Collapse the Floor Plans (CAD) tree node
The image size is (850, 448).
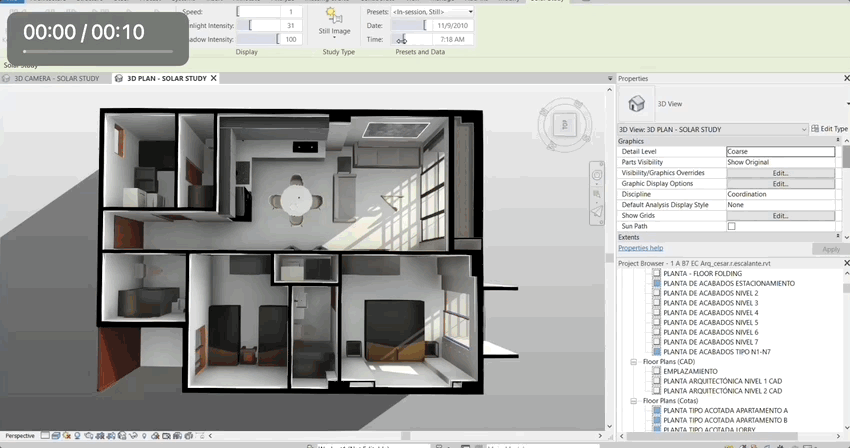[x=633, y=361]
